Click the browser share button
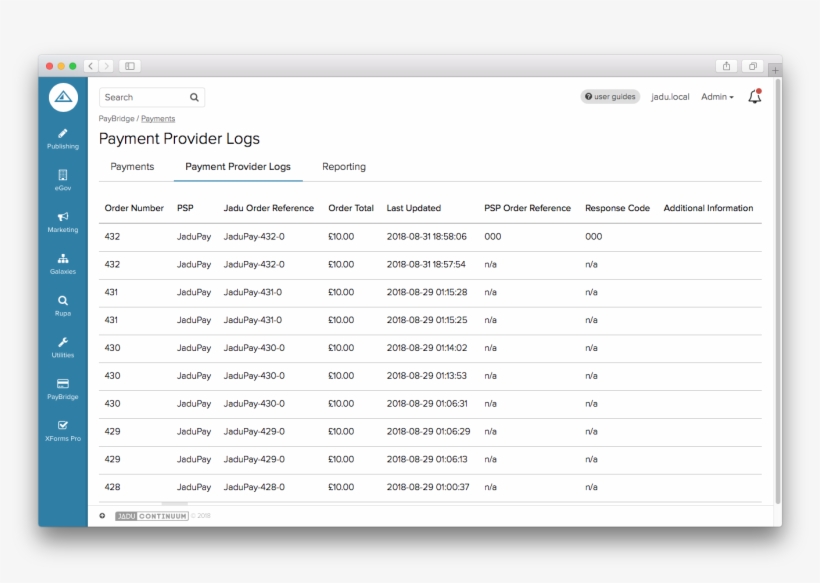The image size is (820, 583). pos(726,66)
